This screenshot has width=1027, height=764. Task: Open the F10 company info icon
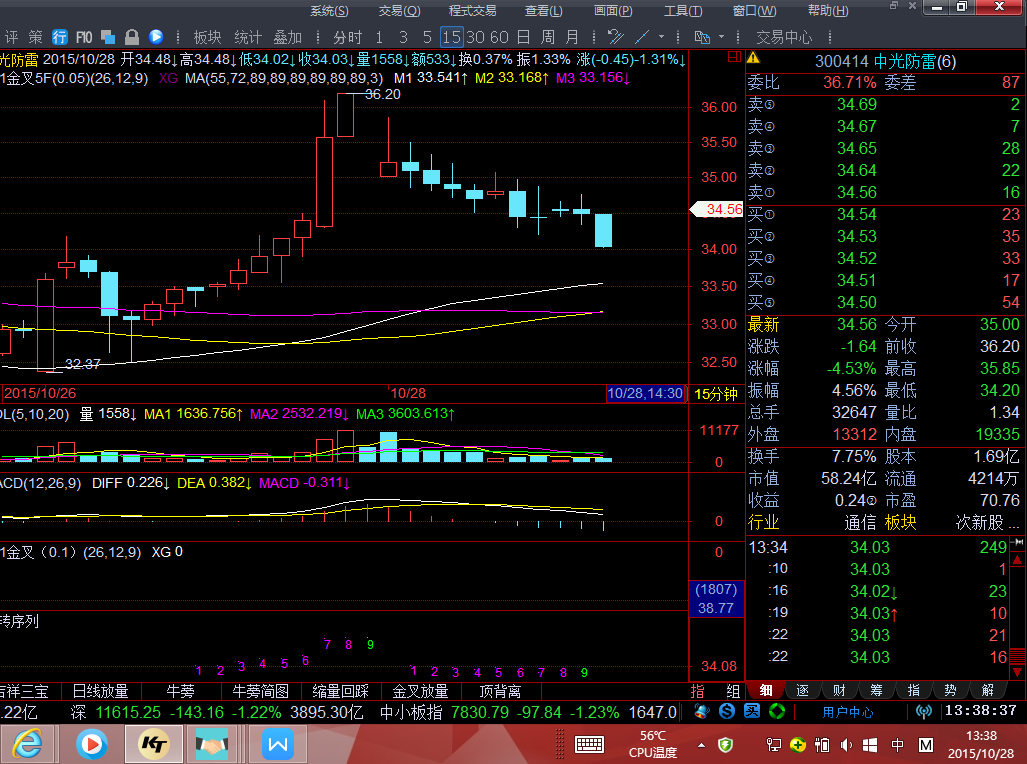84,37
